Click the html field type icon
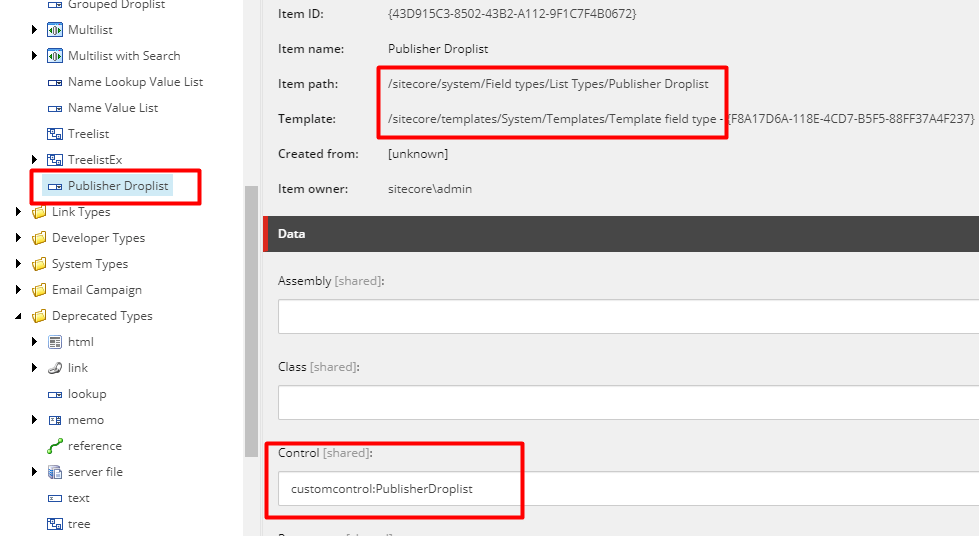The image size is (979, 536). [55, 342]
